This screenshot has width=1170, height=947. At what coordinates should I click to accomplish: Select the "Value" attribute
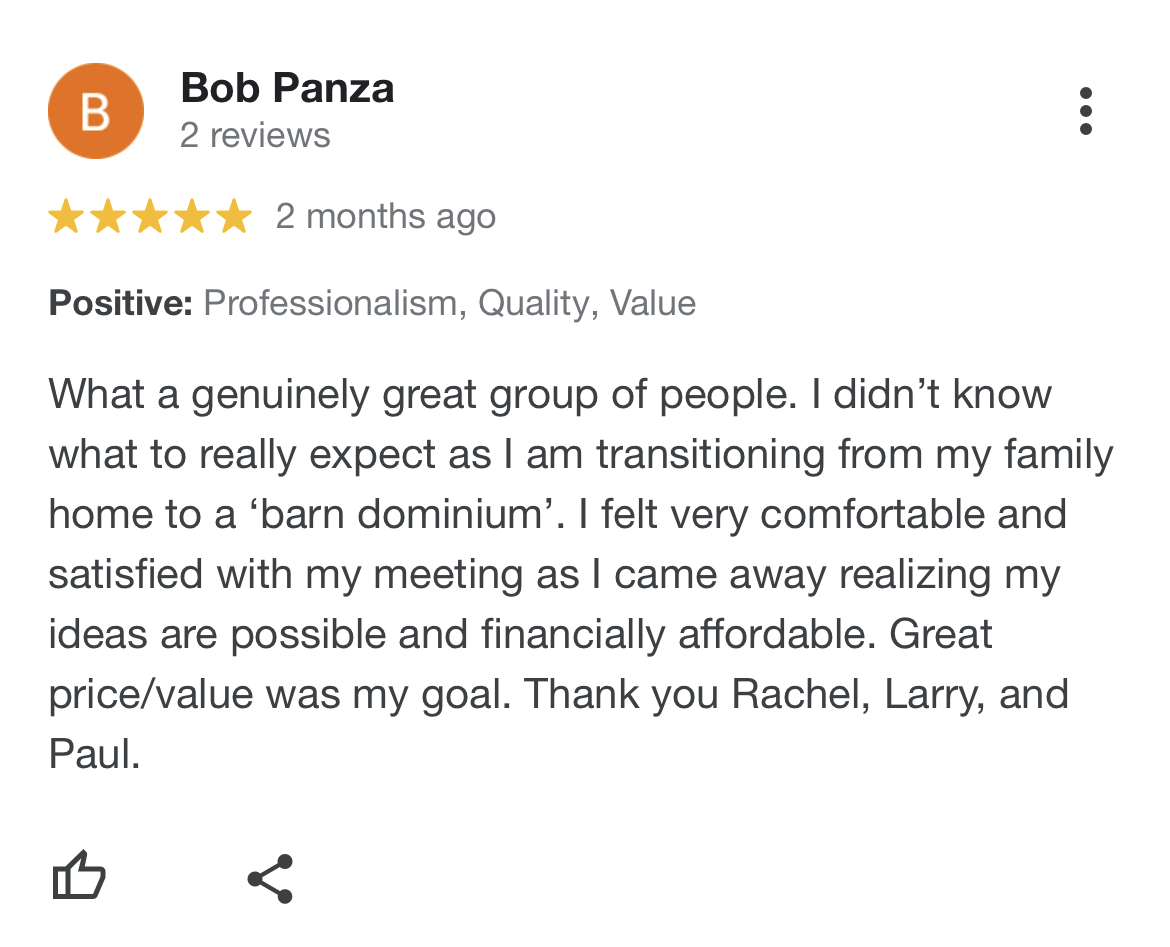(x=653, y=303)
